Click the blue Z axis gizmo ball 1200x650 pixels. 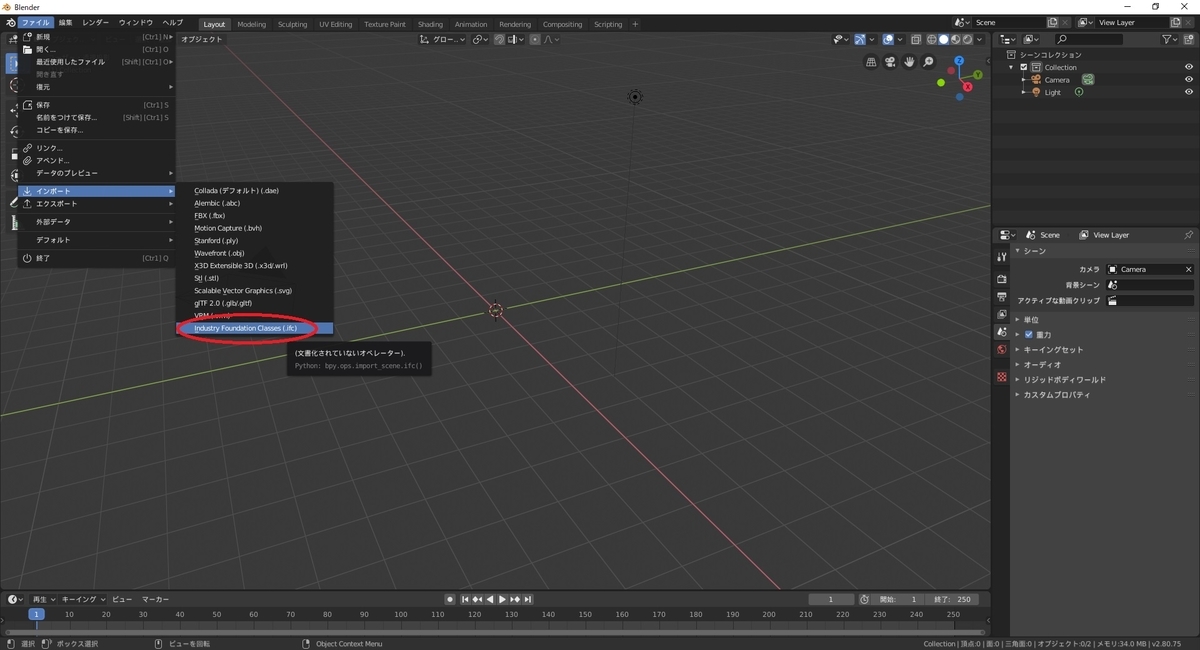(x=958, y=61)
